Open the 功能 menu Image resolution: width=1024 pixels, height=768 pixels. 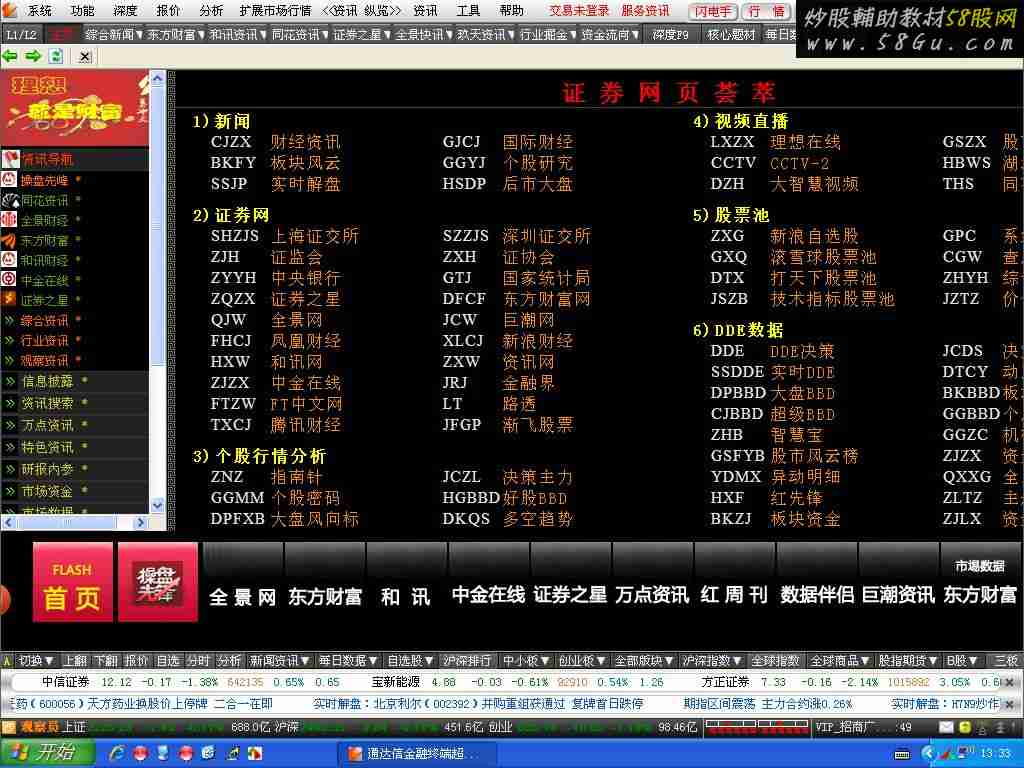(x=83, y=10)
